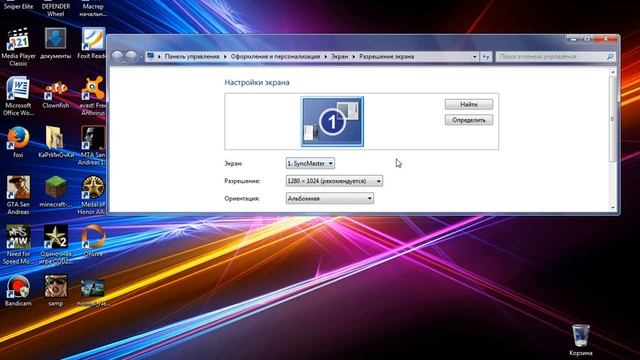Launch MTA San Andreas shortcut
Image resolution: width=640 pixels, height=360 pixels.
(x=92, y=145)
